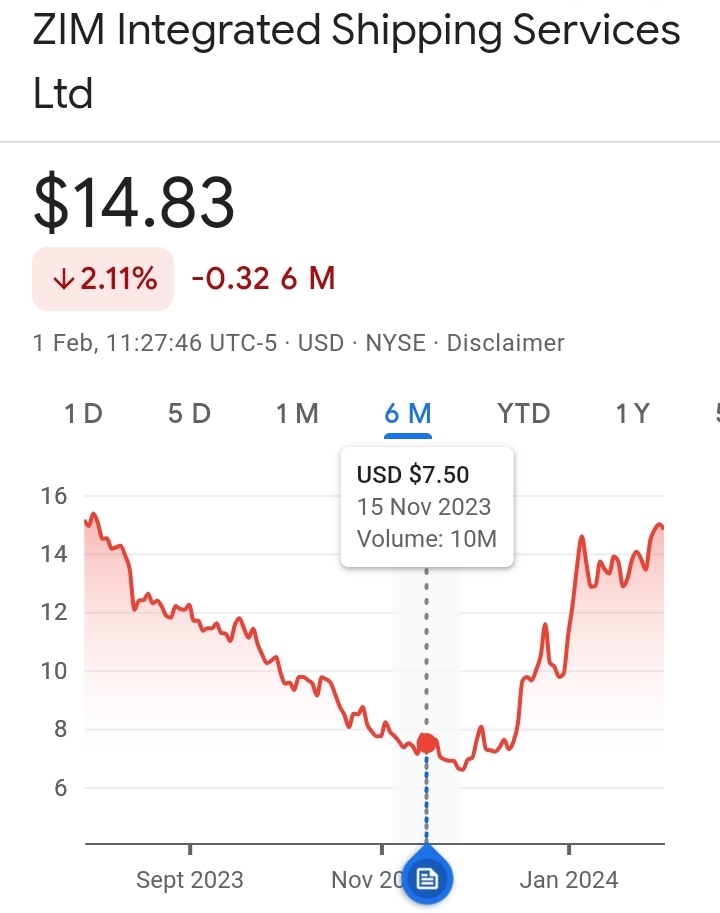Switch to the YTD range tab
Screen dimensions: 720x913
524,413
